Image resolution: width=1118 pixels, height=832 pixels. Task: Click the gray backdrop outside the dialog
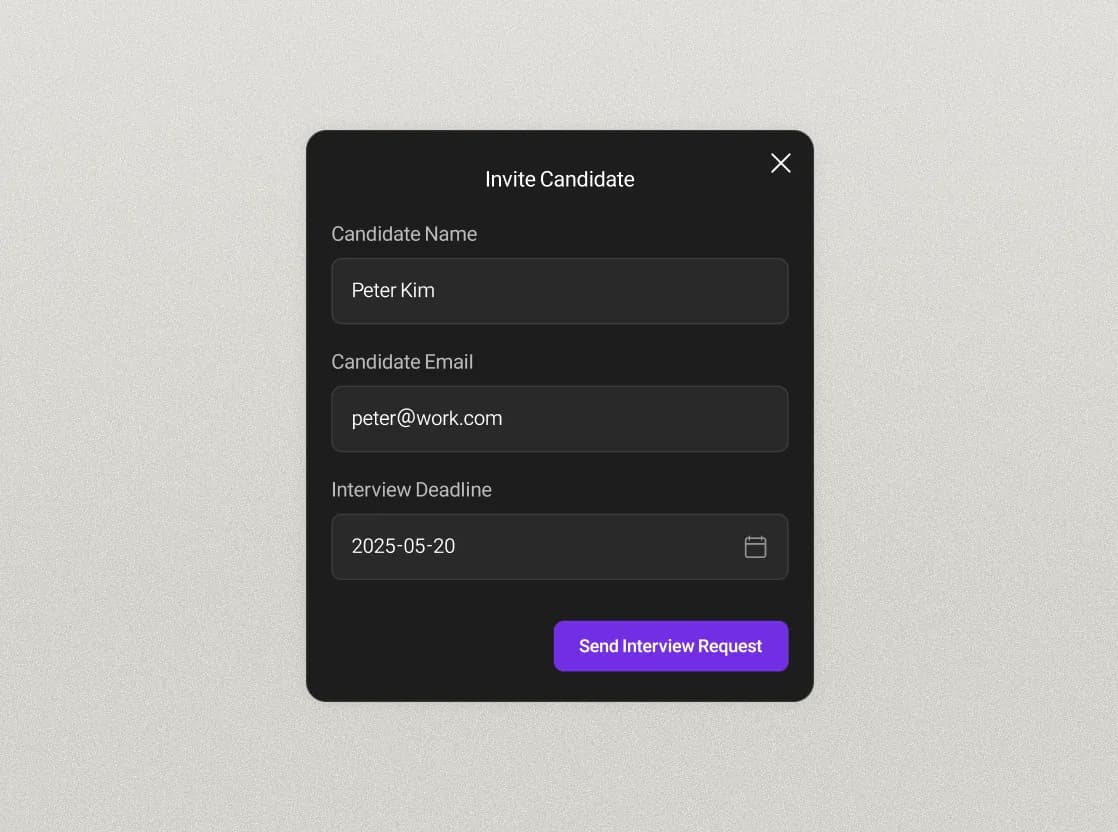point(150,400)
